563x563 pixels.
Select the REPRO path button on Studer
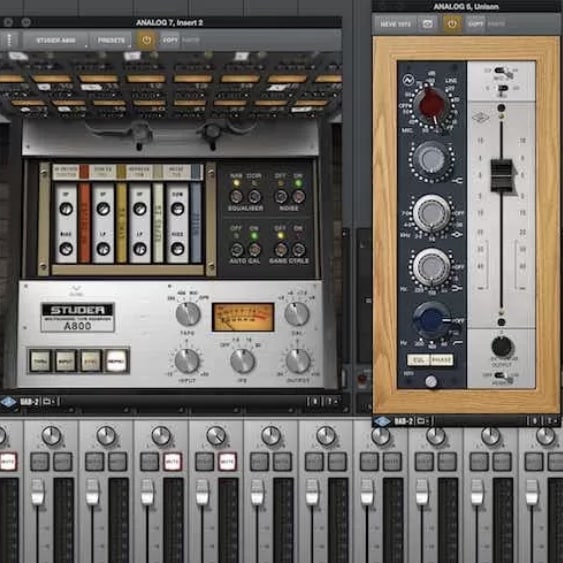[x=117, y=361]
